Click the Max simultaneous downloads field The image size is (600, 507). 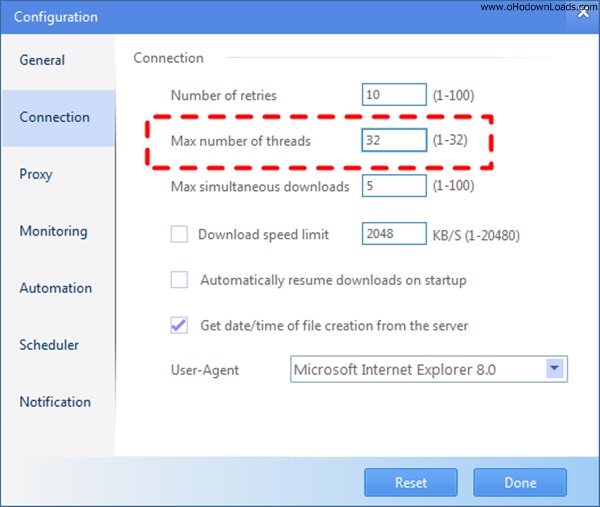[x=394, y=186]
